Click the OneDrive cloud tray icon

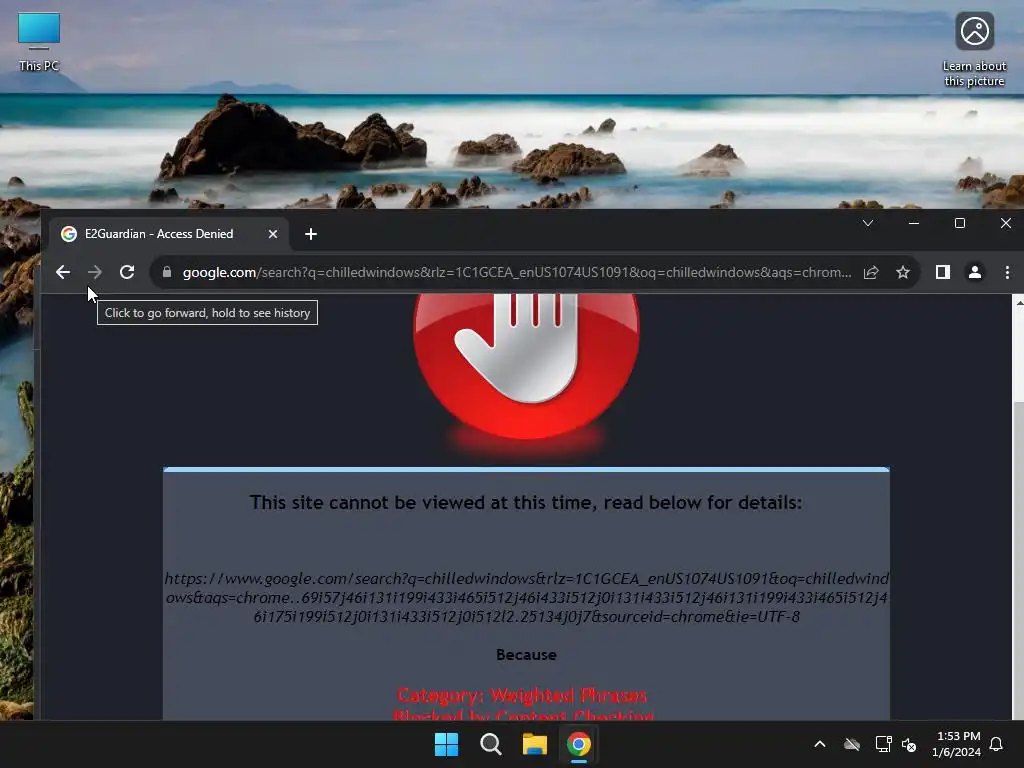pyautogui.click(x=852, y=744)
